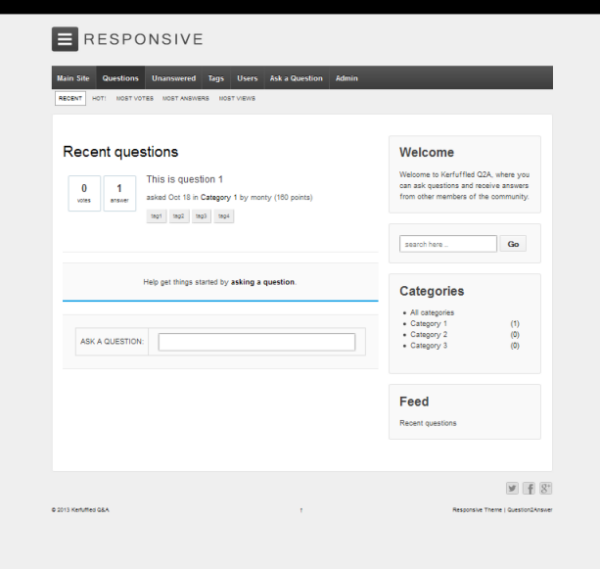Sort questions by Most Votes
The image size is (600, 569).
(135, 99)
